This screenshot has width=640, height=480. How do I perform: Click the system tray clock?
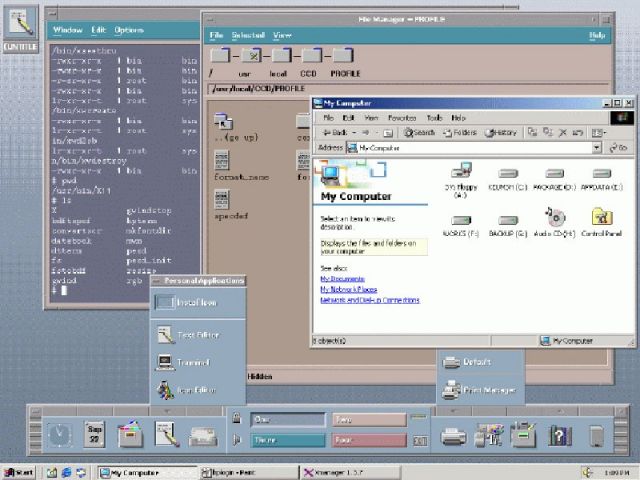617,473
